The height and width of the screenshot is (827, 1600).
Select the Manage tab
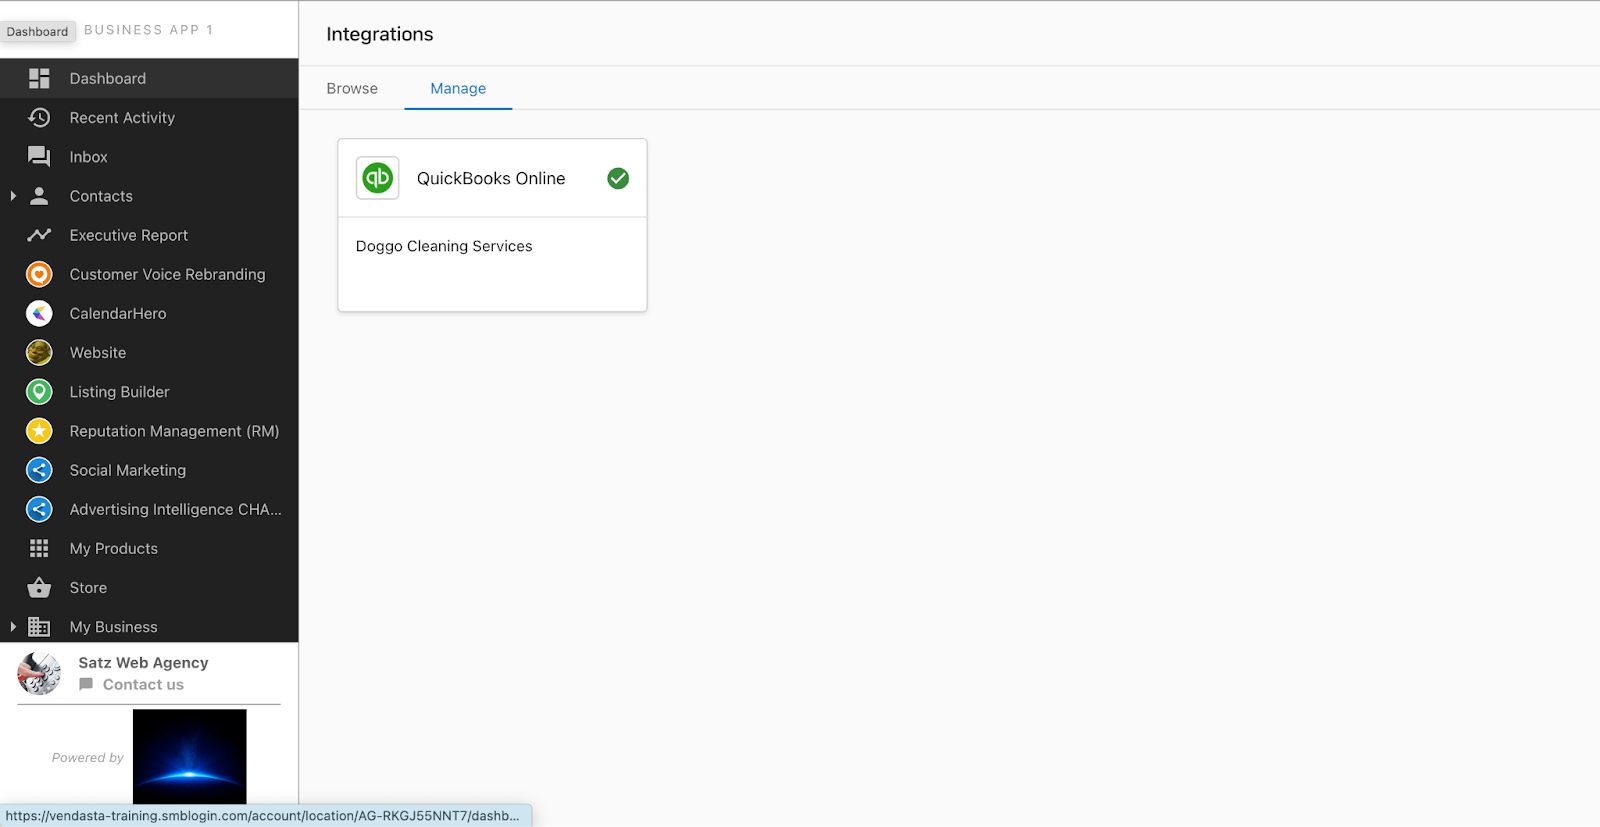click(458, 88)
